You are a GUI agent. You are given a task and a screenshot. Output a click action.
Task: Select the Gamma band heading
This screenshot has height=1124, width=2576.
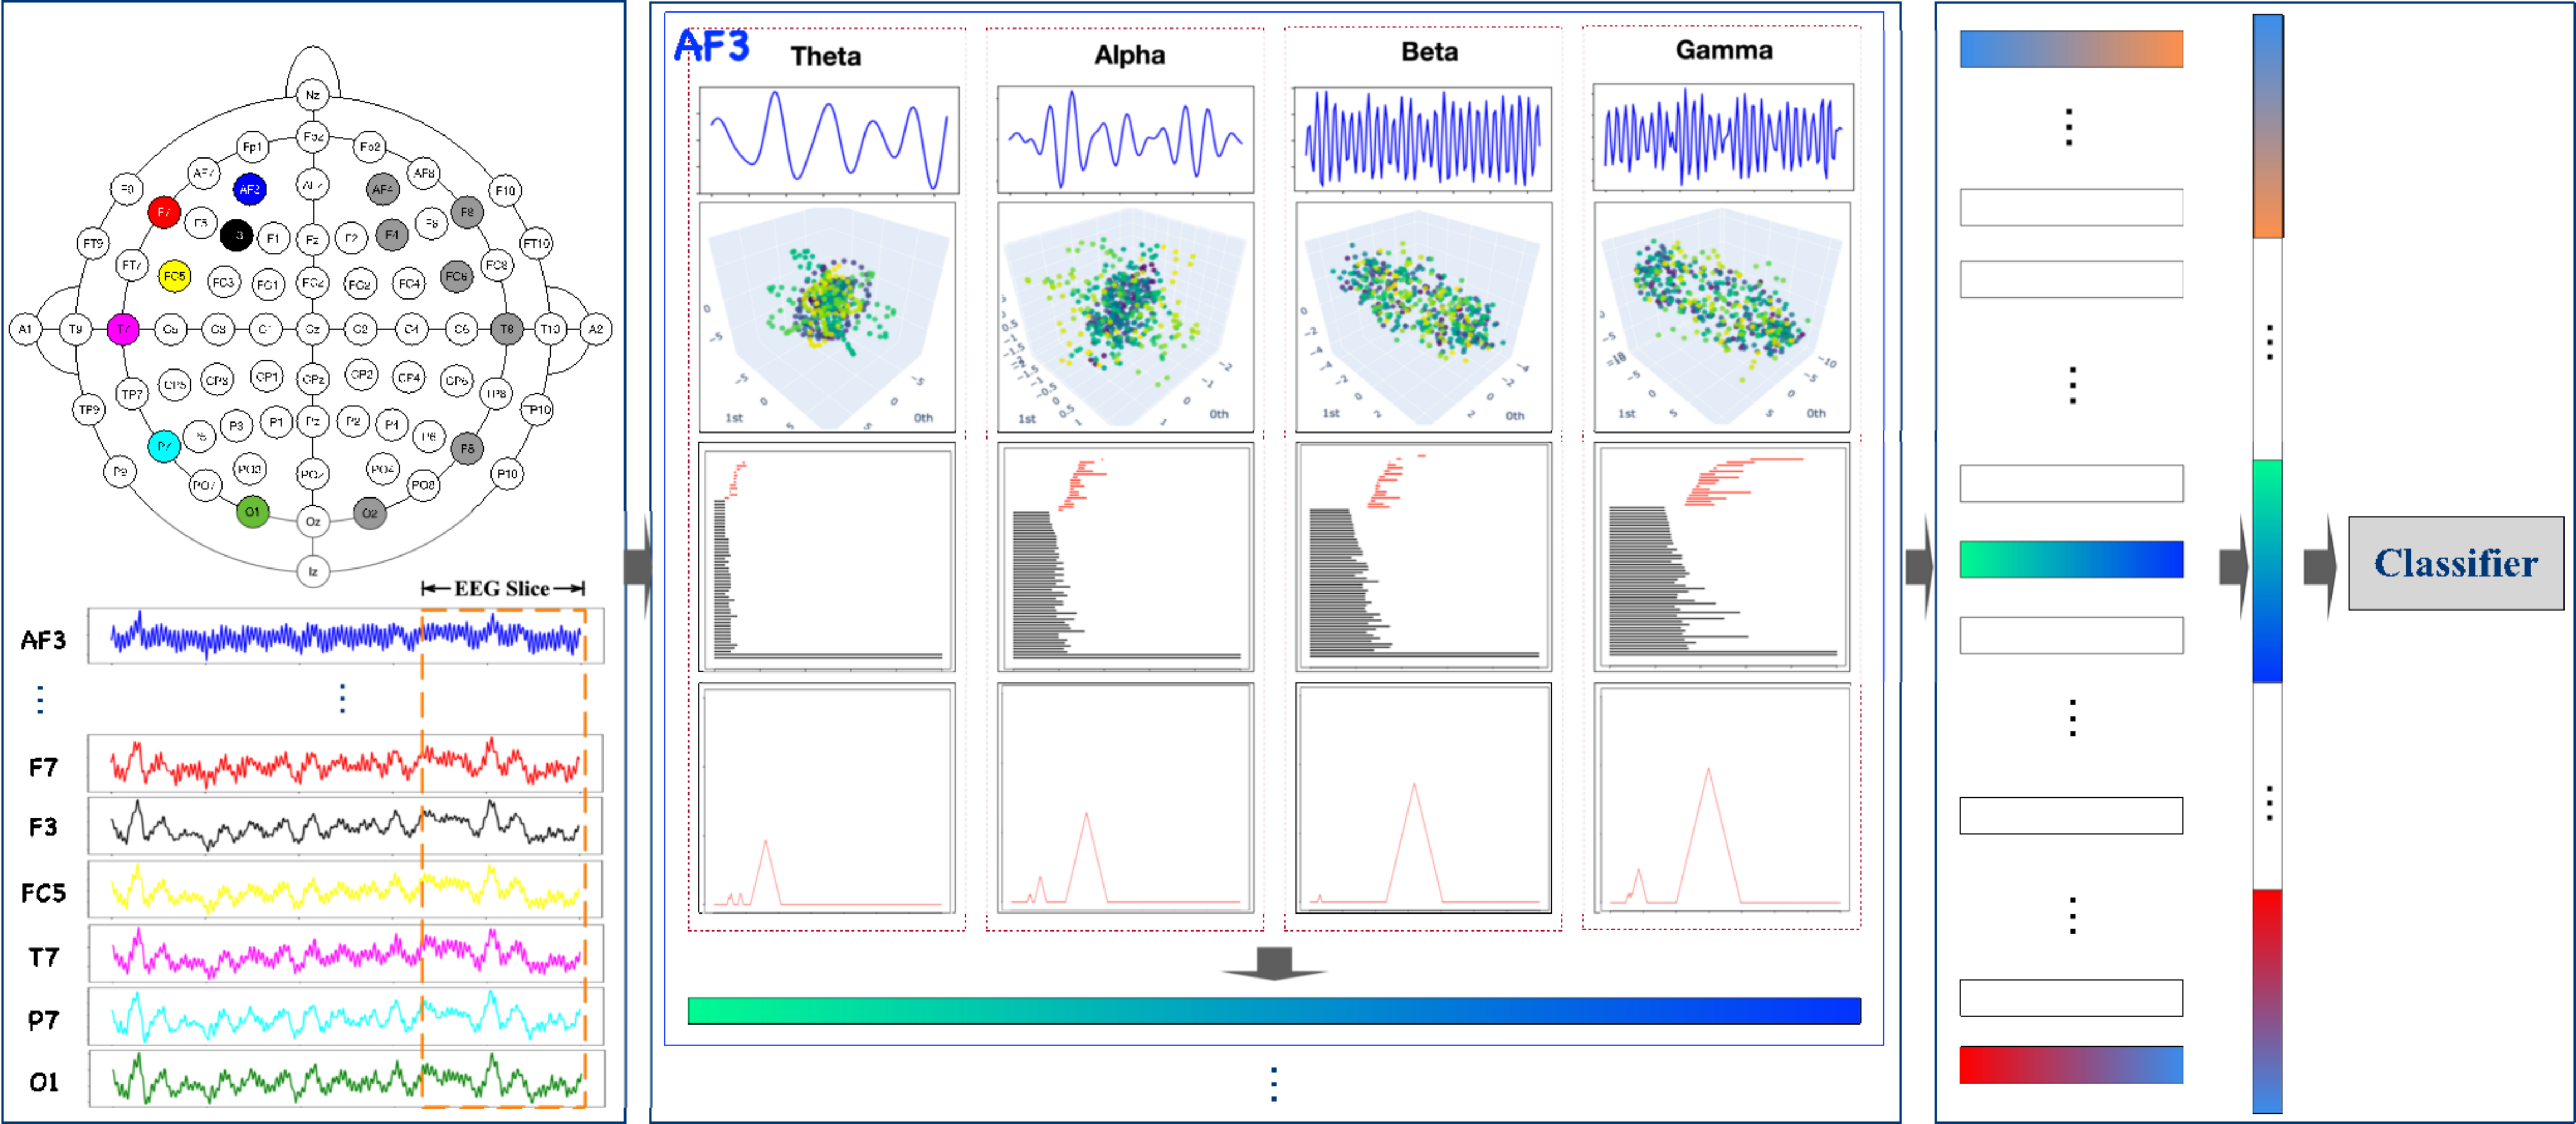1724,50
